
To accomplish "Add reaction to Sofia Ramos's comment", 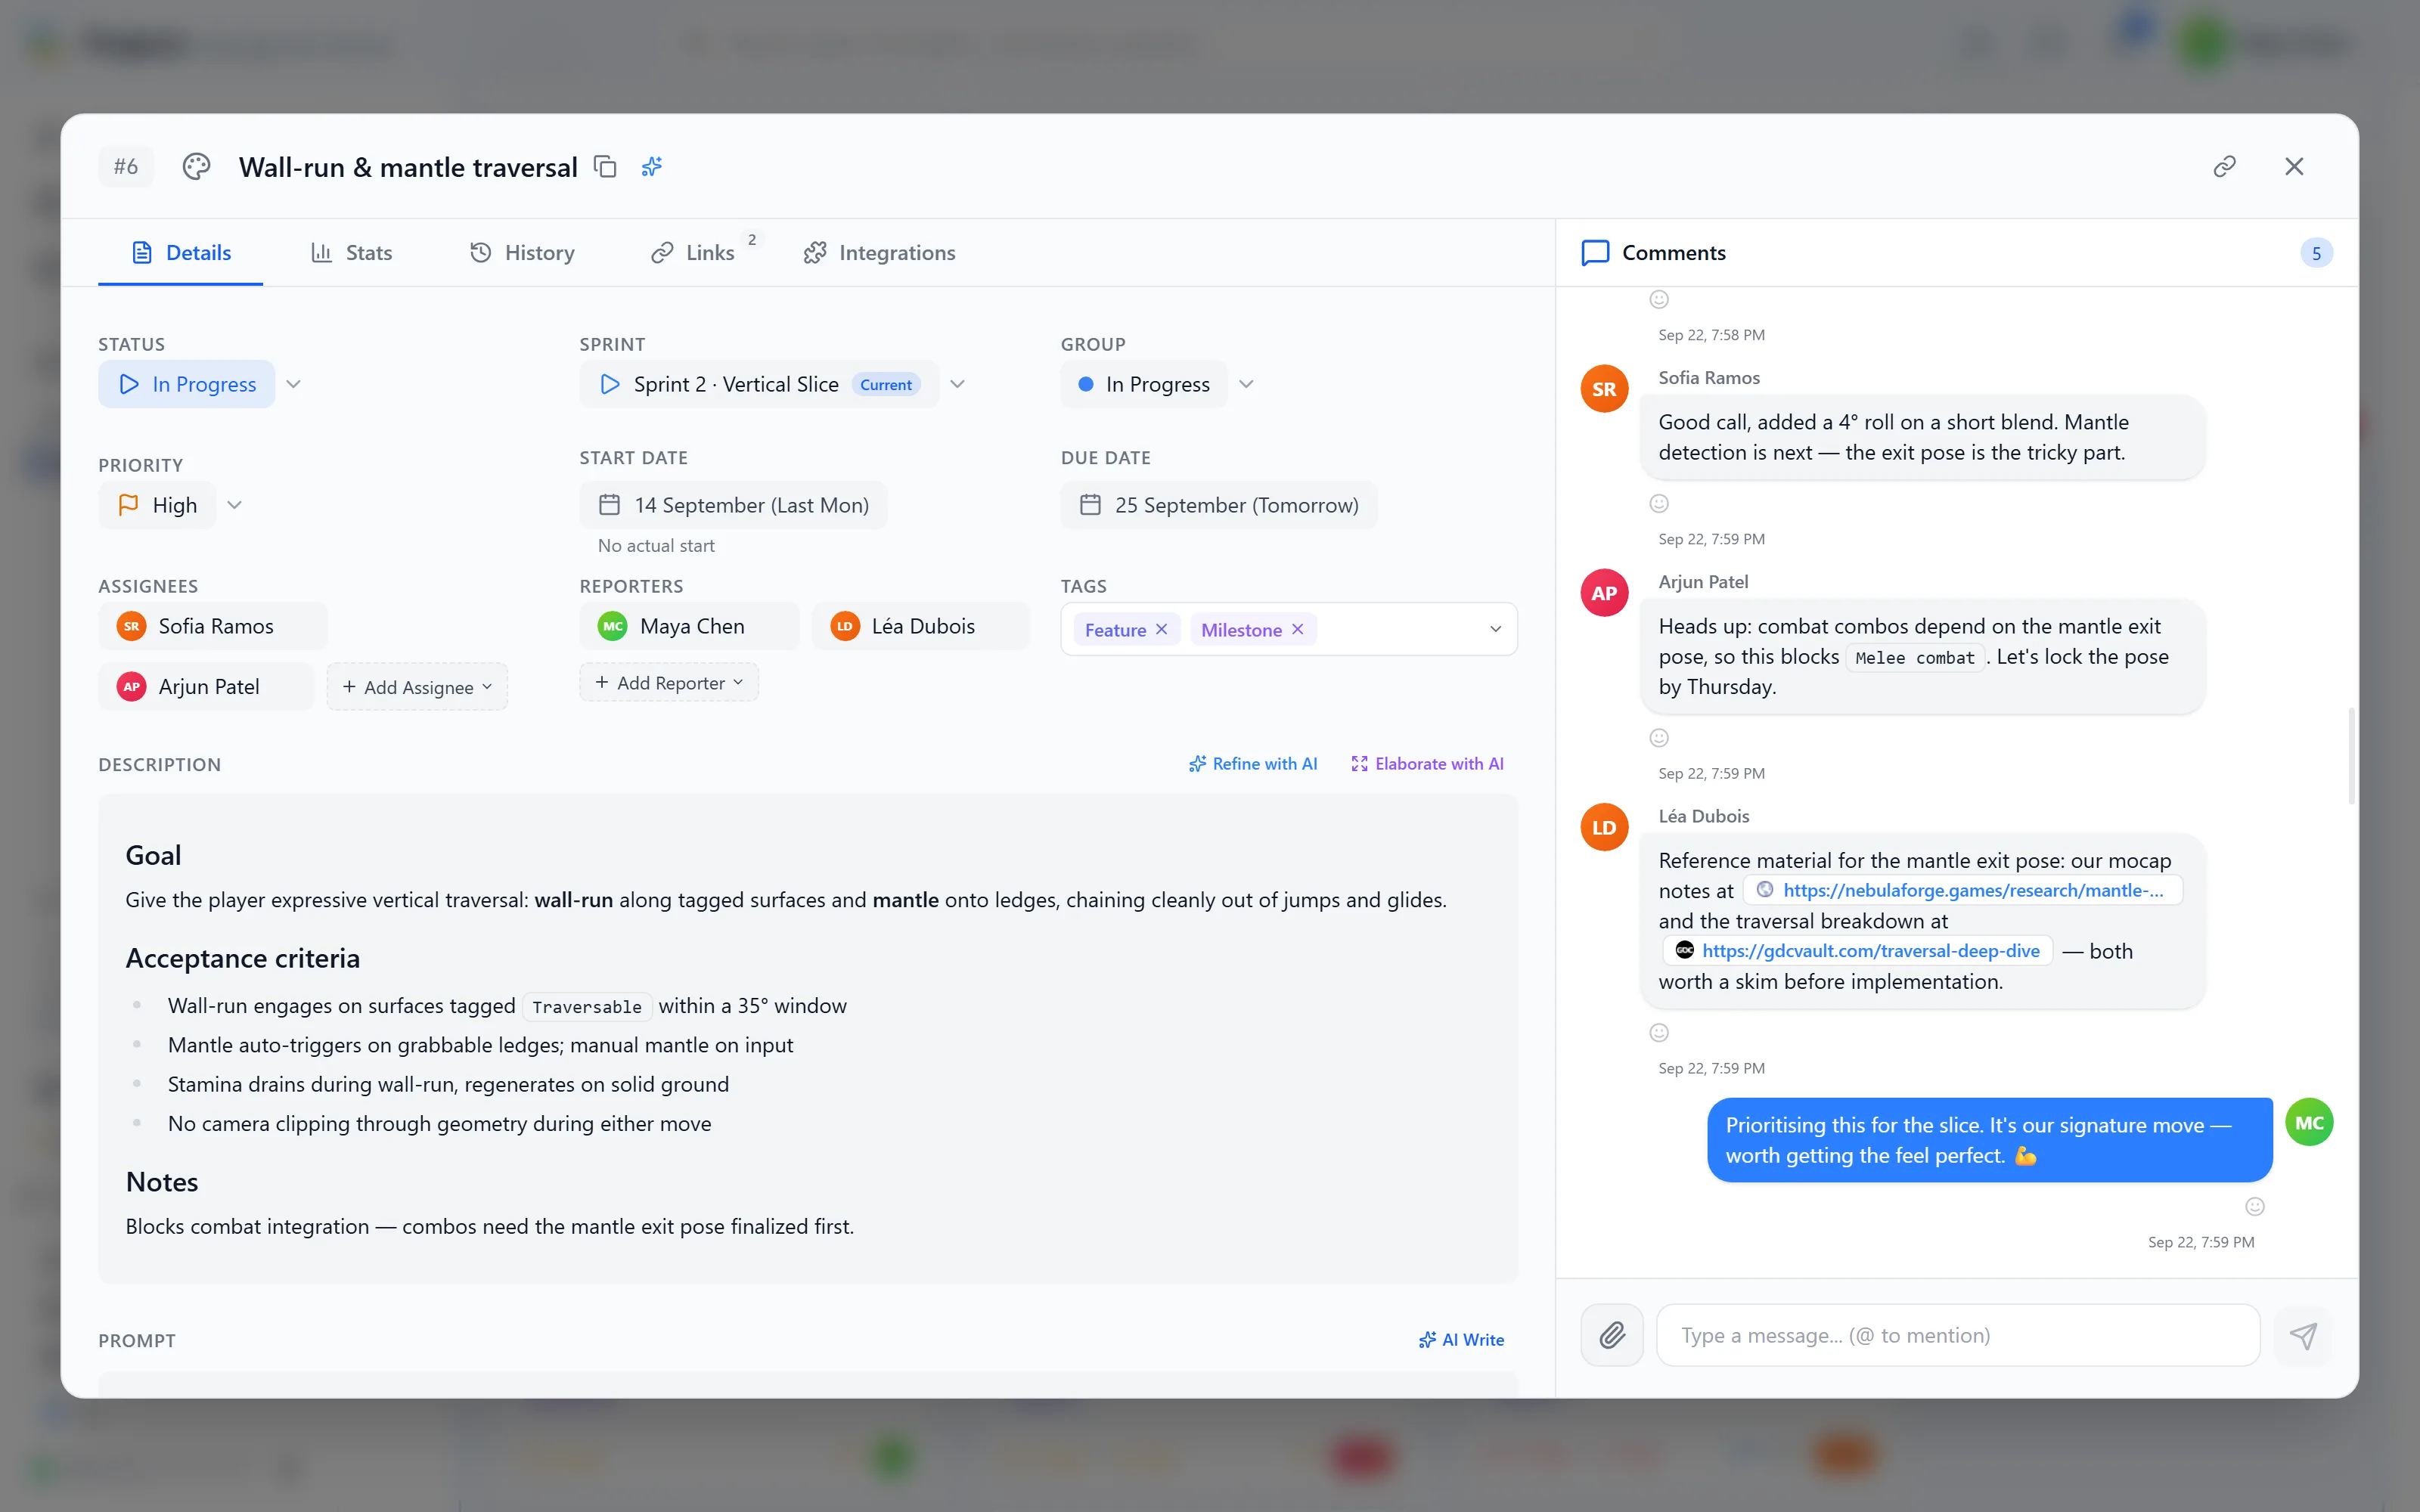I will coord(1659,504).
